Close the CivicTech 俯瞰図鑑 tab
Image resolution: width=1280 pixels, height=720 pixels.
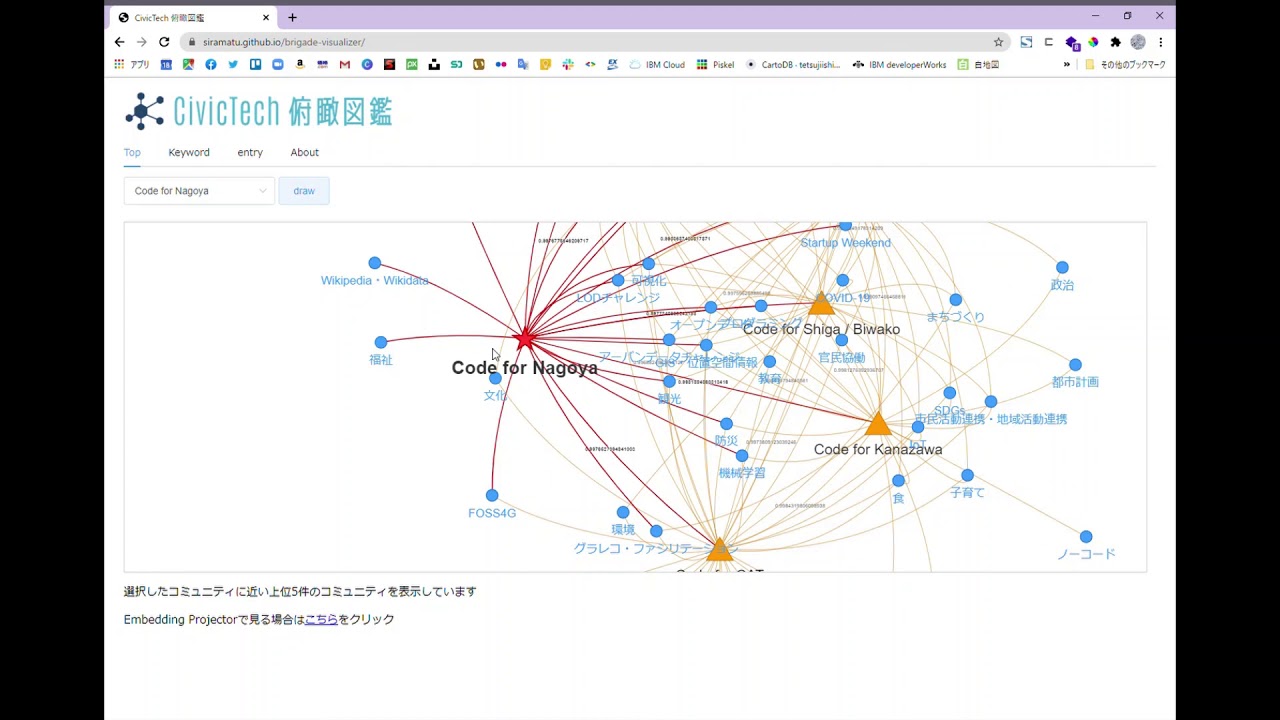click(x=266, y=17)
